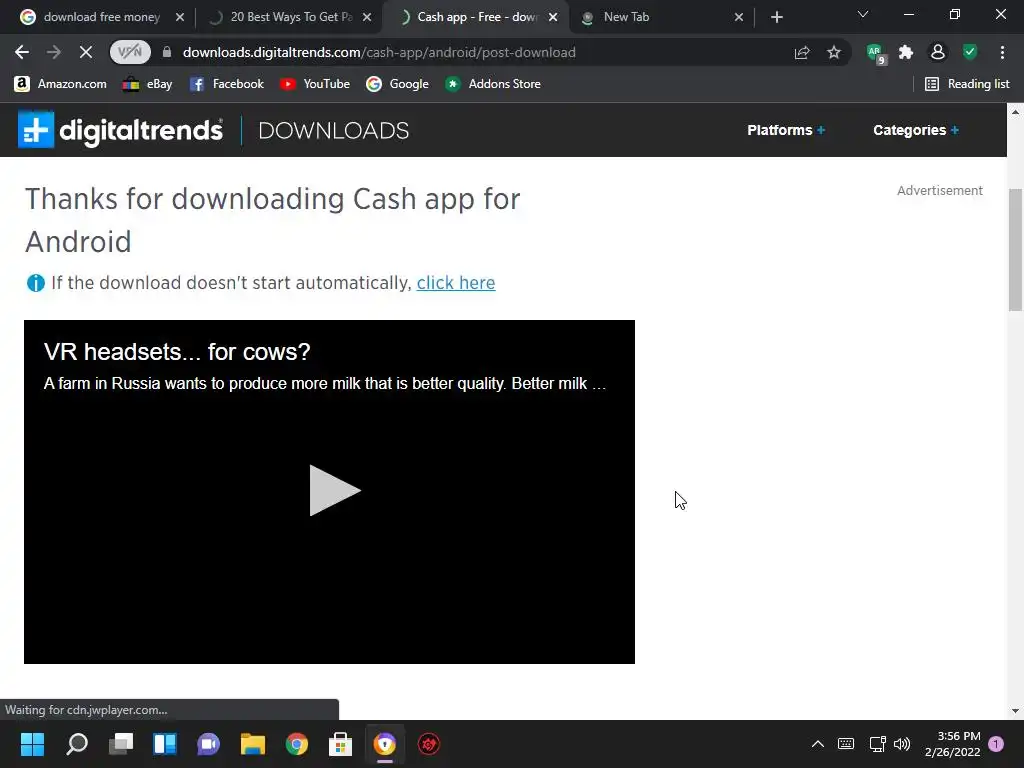
Task: Open the notification badge showing 1
Action: click(996, 744)
